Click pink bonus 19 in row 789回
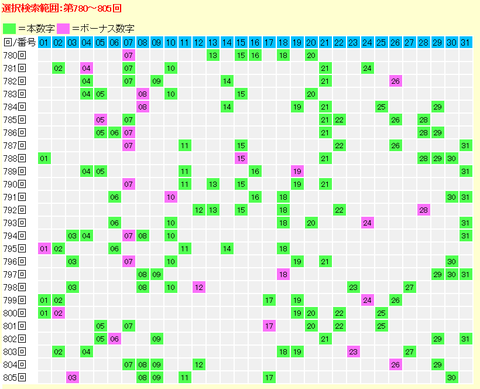480x389 pixels. pos(297,171)
